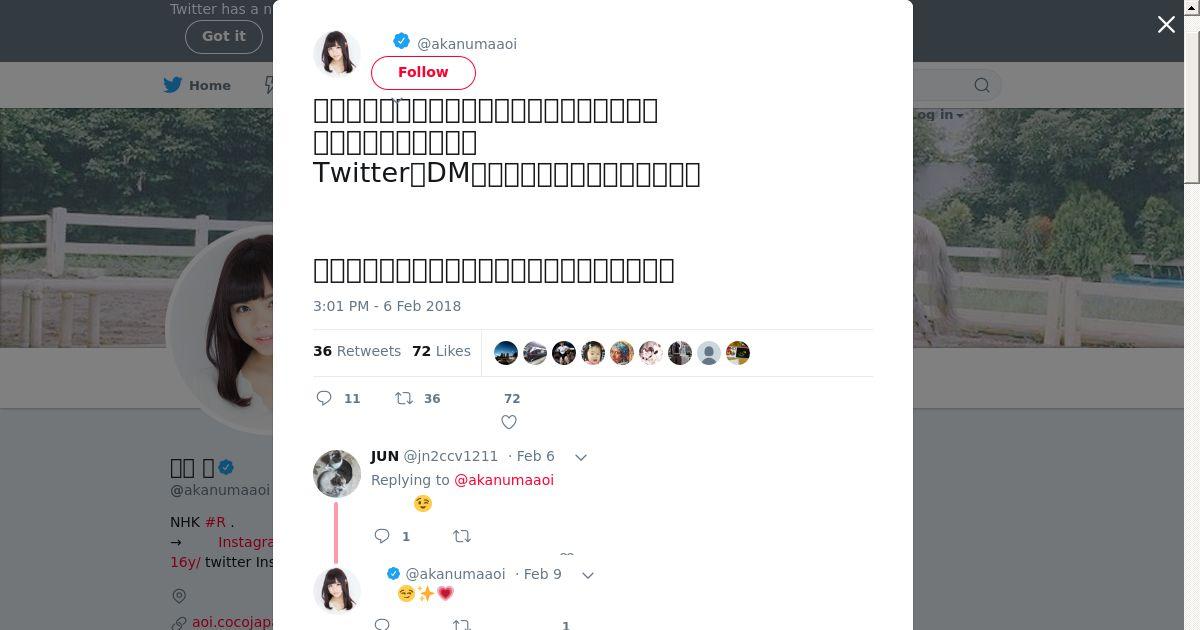
Task: View the 36 Retweets list
Action: point(357,351)
